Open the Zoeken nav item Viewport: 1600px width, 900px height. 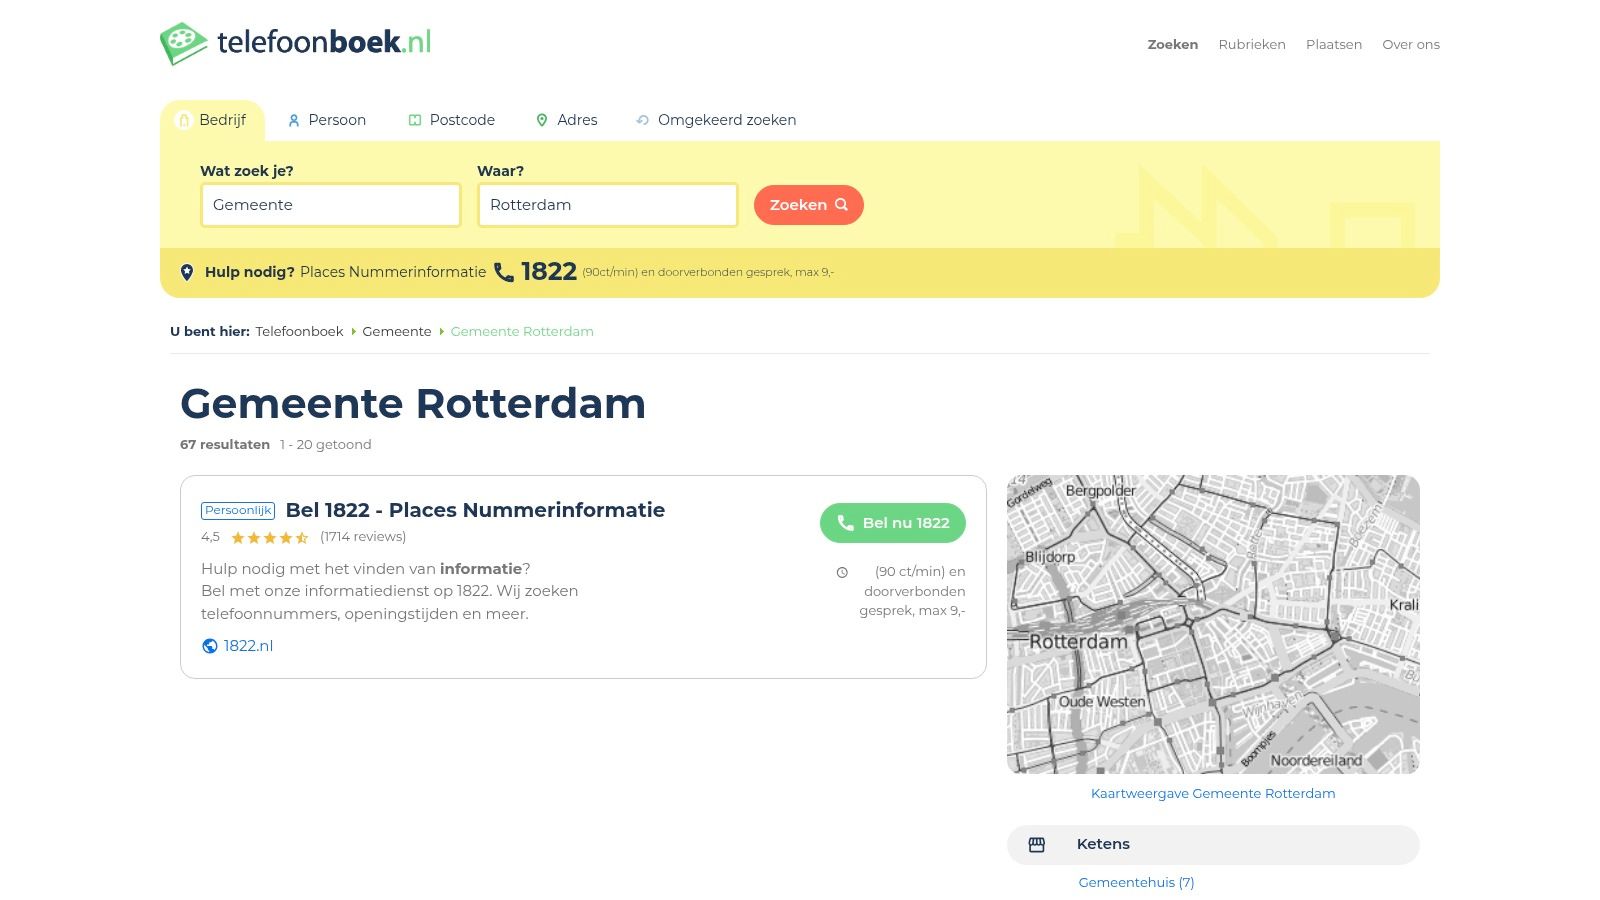pos(1172,44)
